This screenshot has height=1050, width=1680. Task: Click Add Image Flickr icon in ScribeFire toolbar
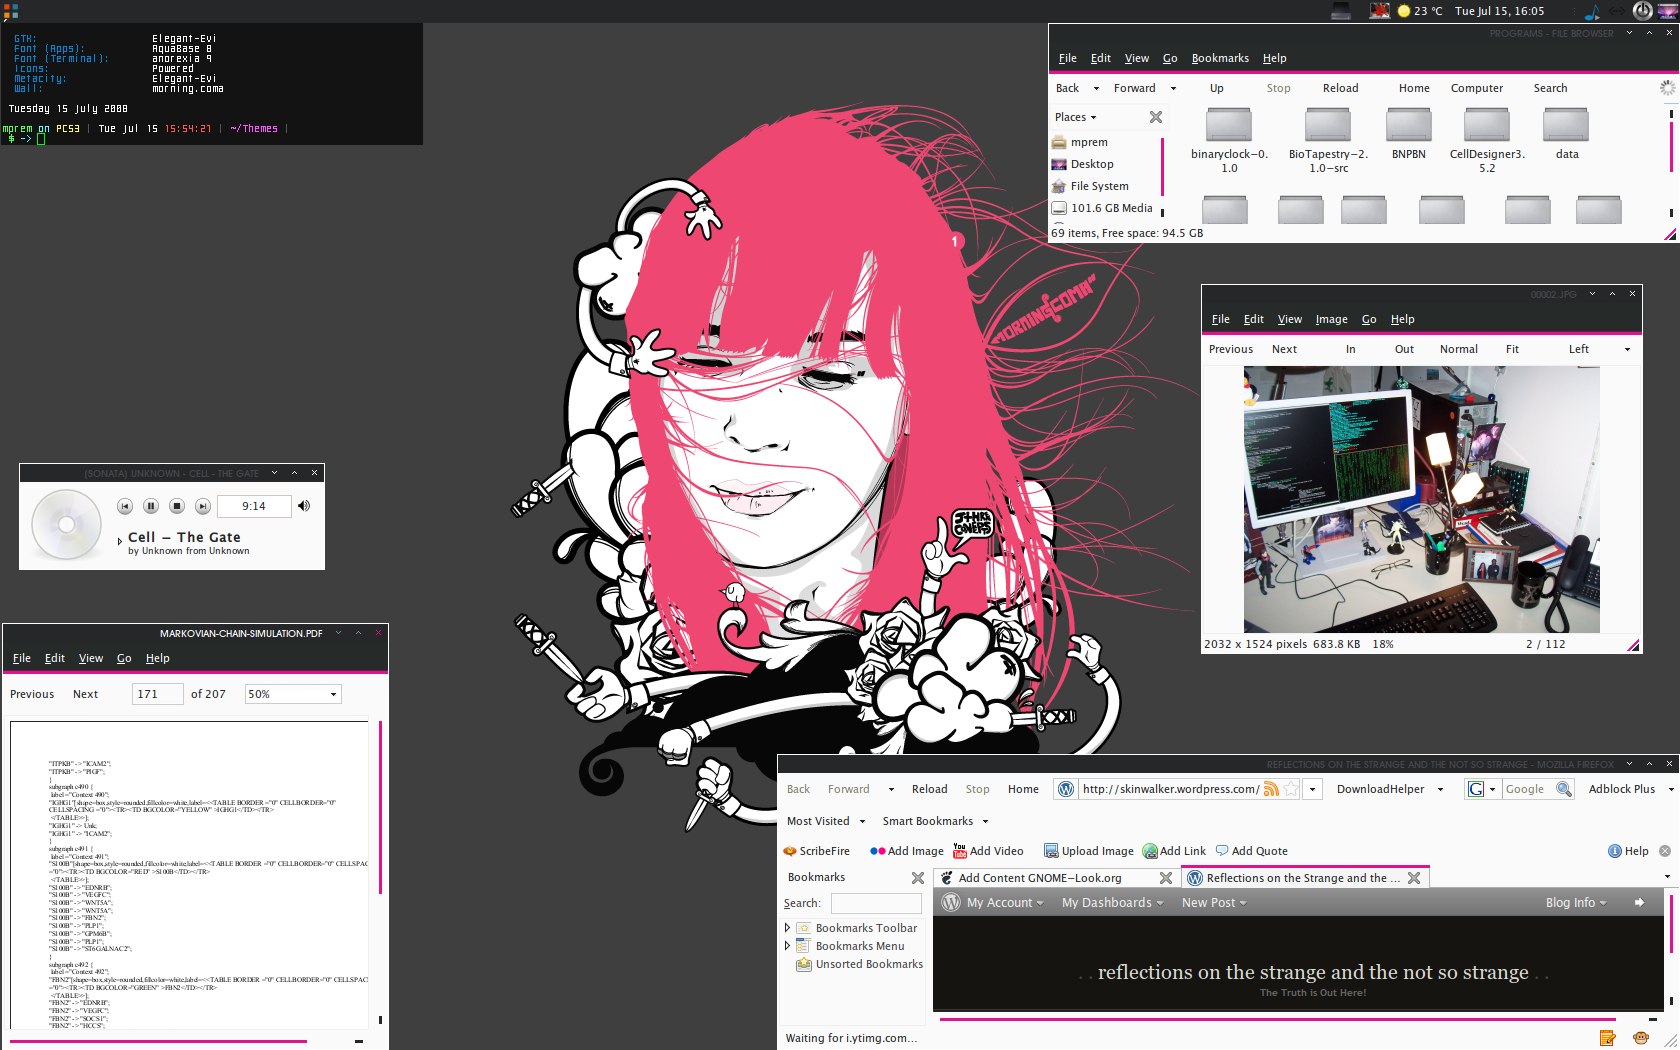(877, 851)
